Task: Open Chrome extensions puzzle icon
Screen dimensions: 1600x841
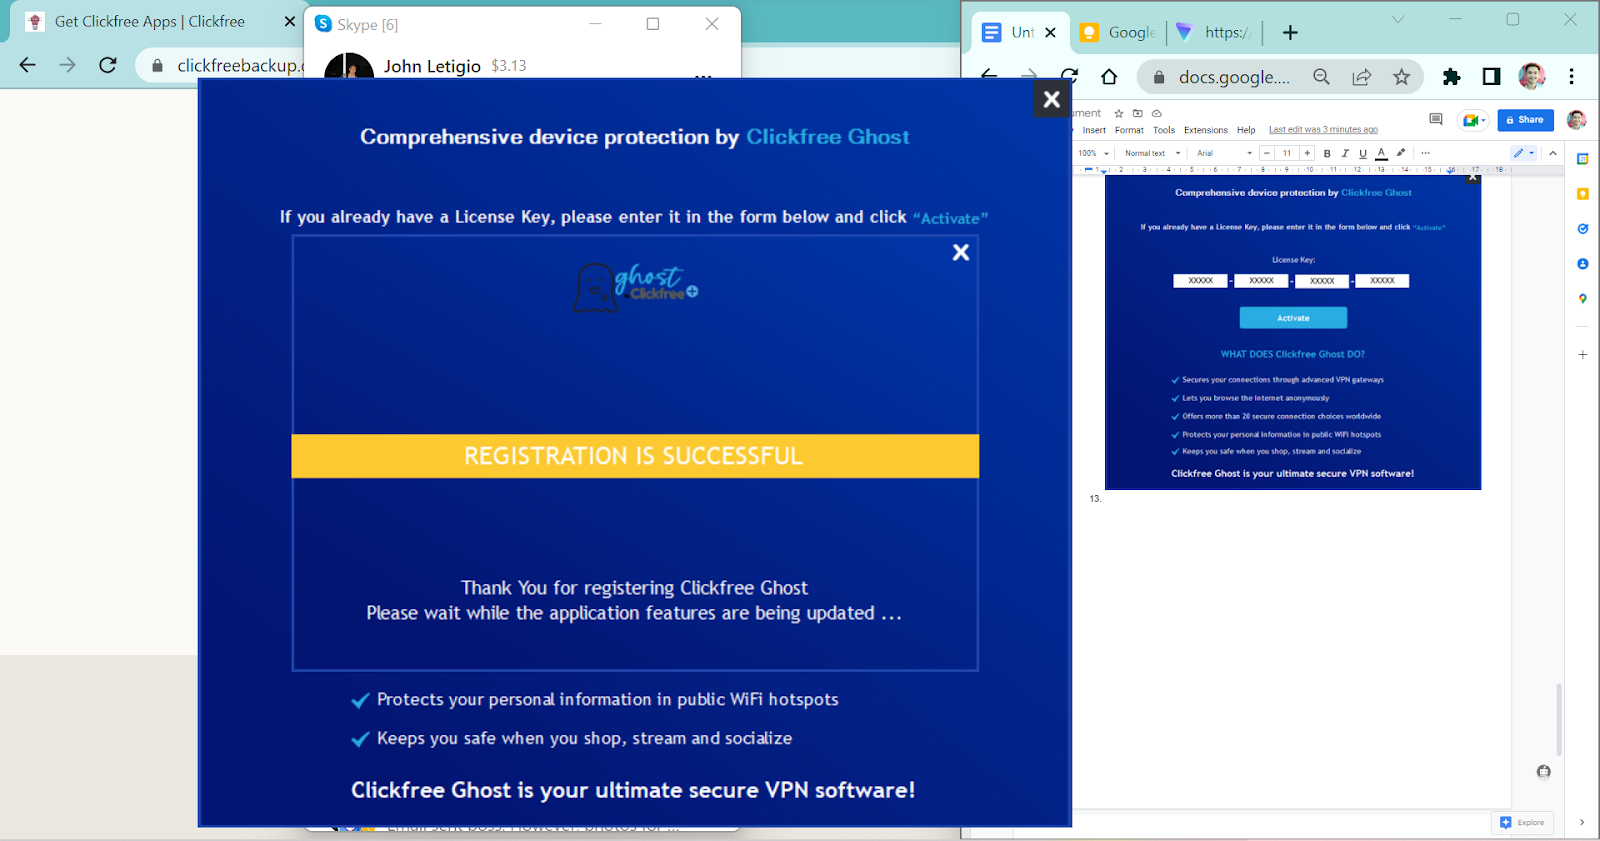Action: pos(1451,77)
